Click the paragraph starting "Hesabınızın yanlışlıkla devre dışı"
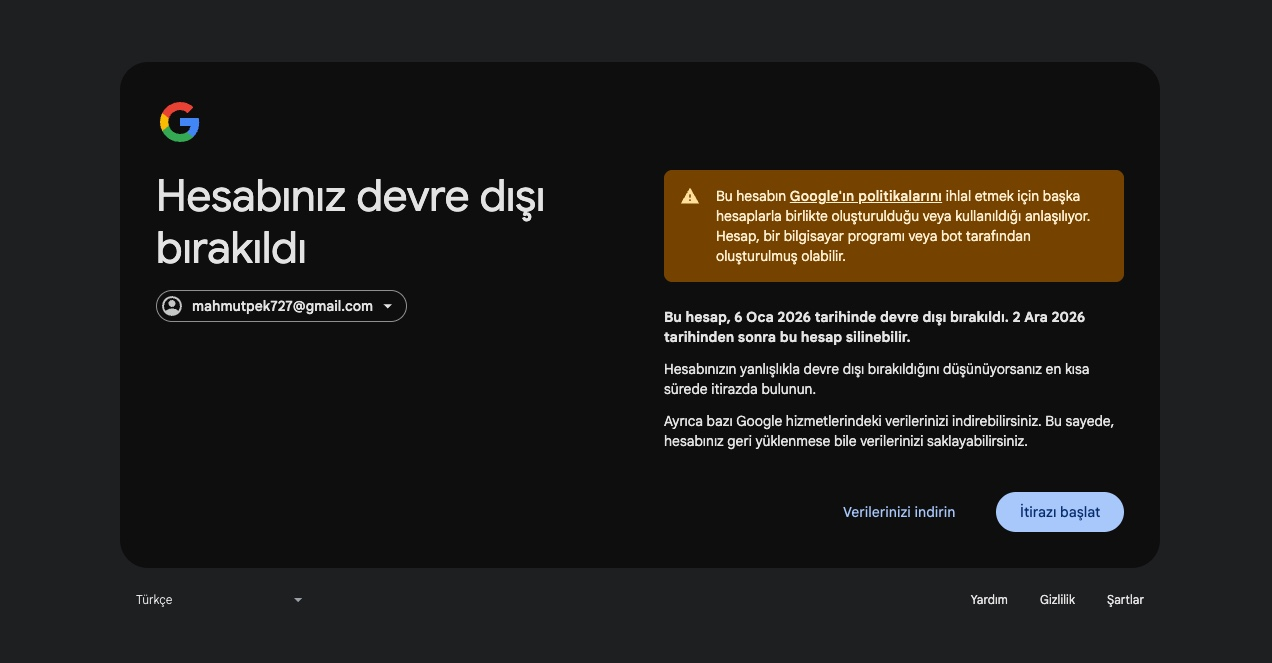This screenshot has height=663, width=1272. (x=877, y=379)
